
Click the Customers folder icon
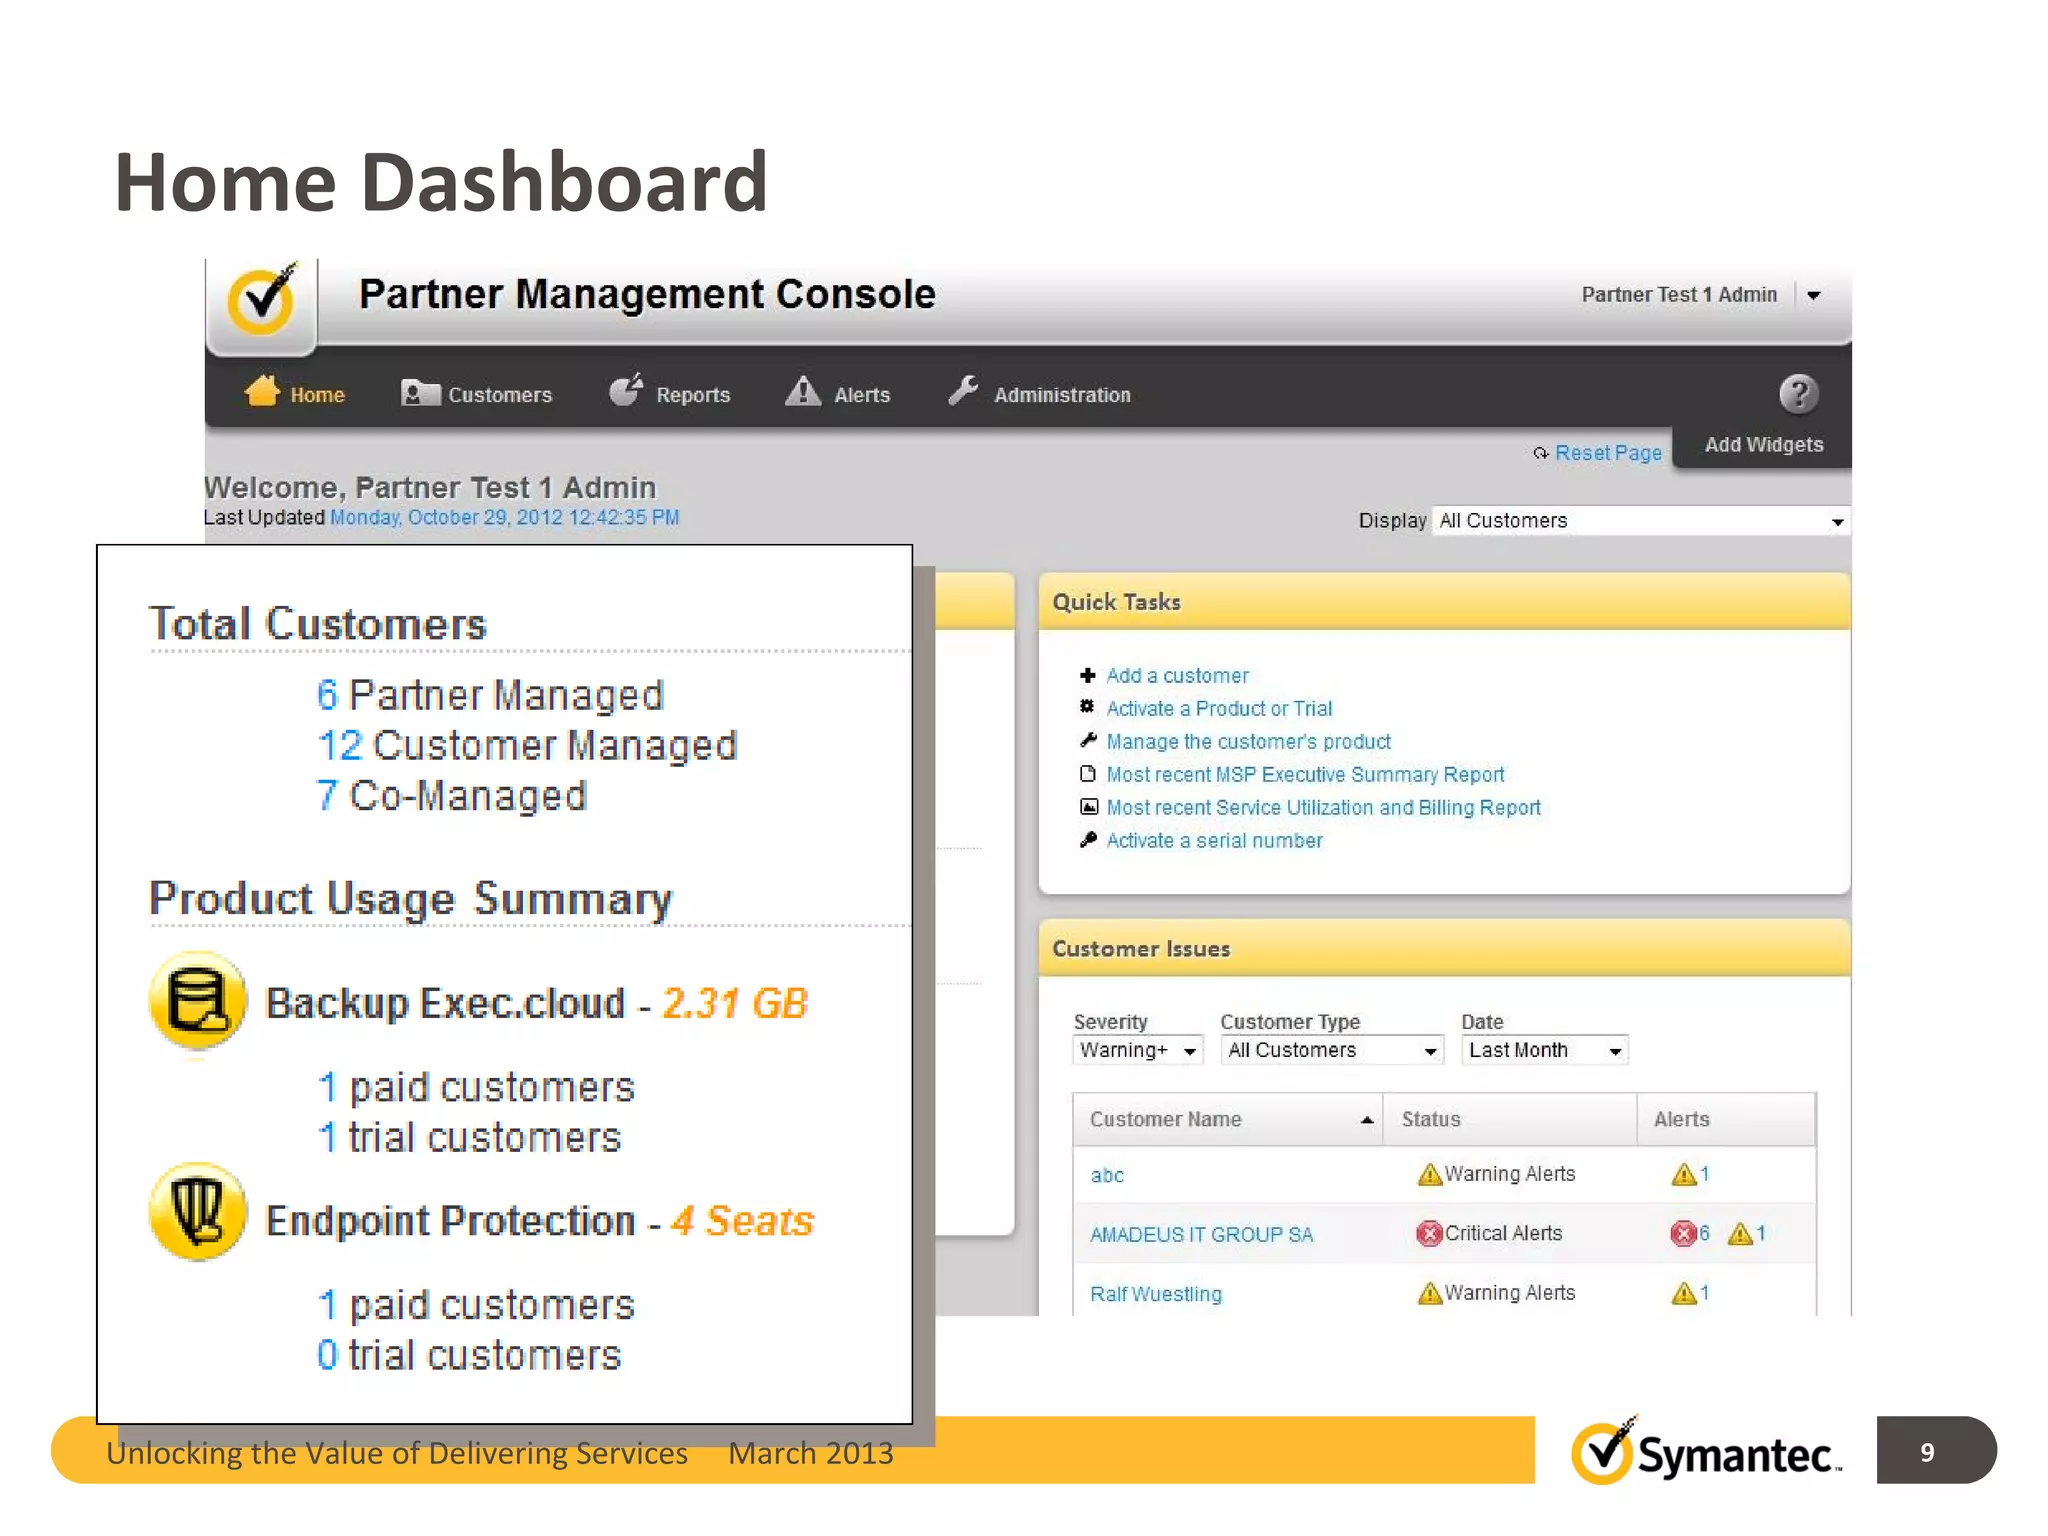(420, 393)
